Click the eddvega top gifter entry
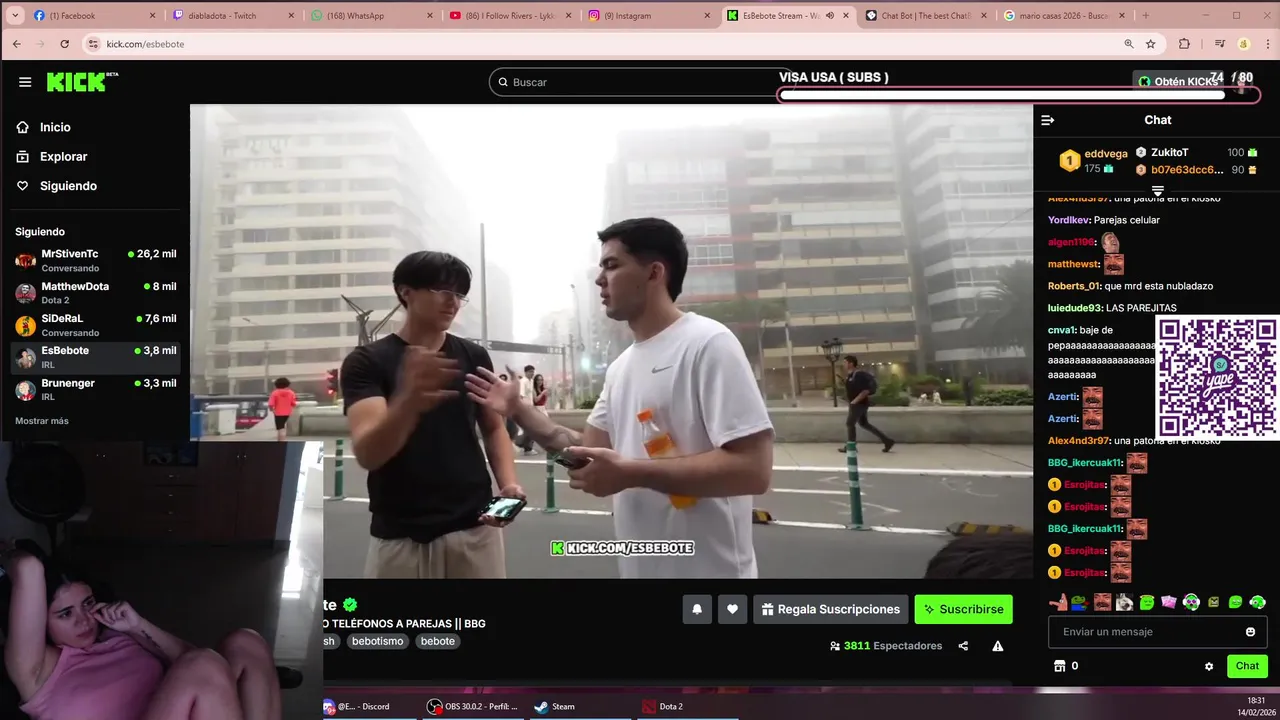The height and width of the screenshot is (720, 1280). pyautogui.click(x=1094, y=160)
